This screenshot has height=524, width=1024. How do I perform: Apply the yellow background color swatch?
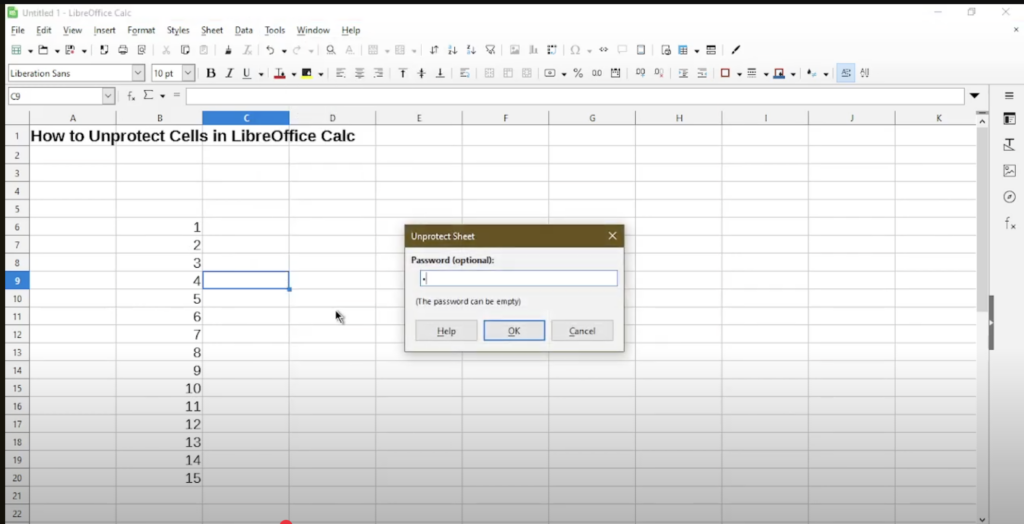point(306,73)
